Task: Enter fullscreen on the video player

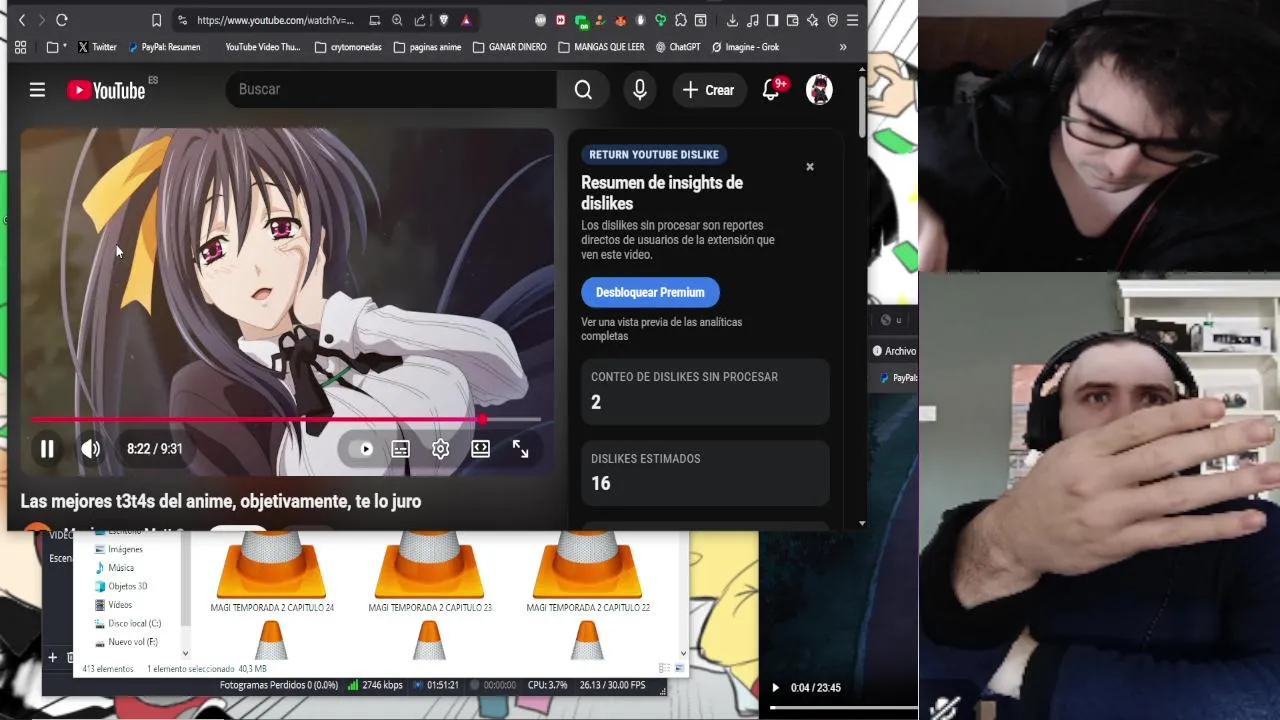Action: tap(521, 449)
